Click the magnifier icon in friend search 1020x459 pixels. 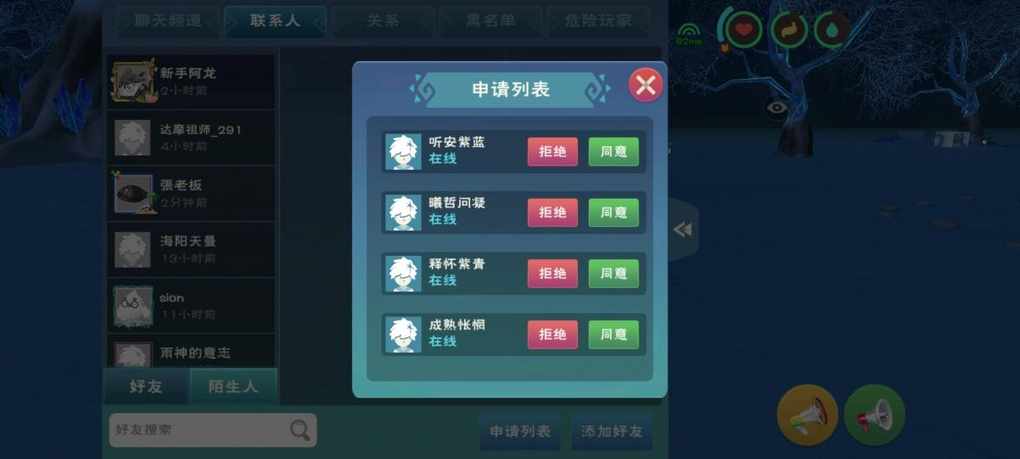tap(300, 430)
